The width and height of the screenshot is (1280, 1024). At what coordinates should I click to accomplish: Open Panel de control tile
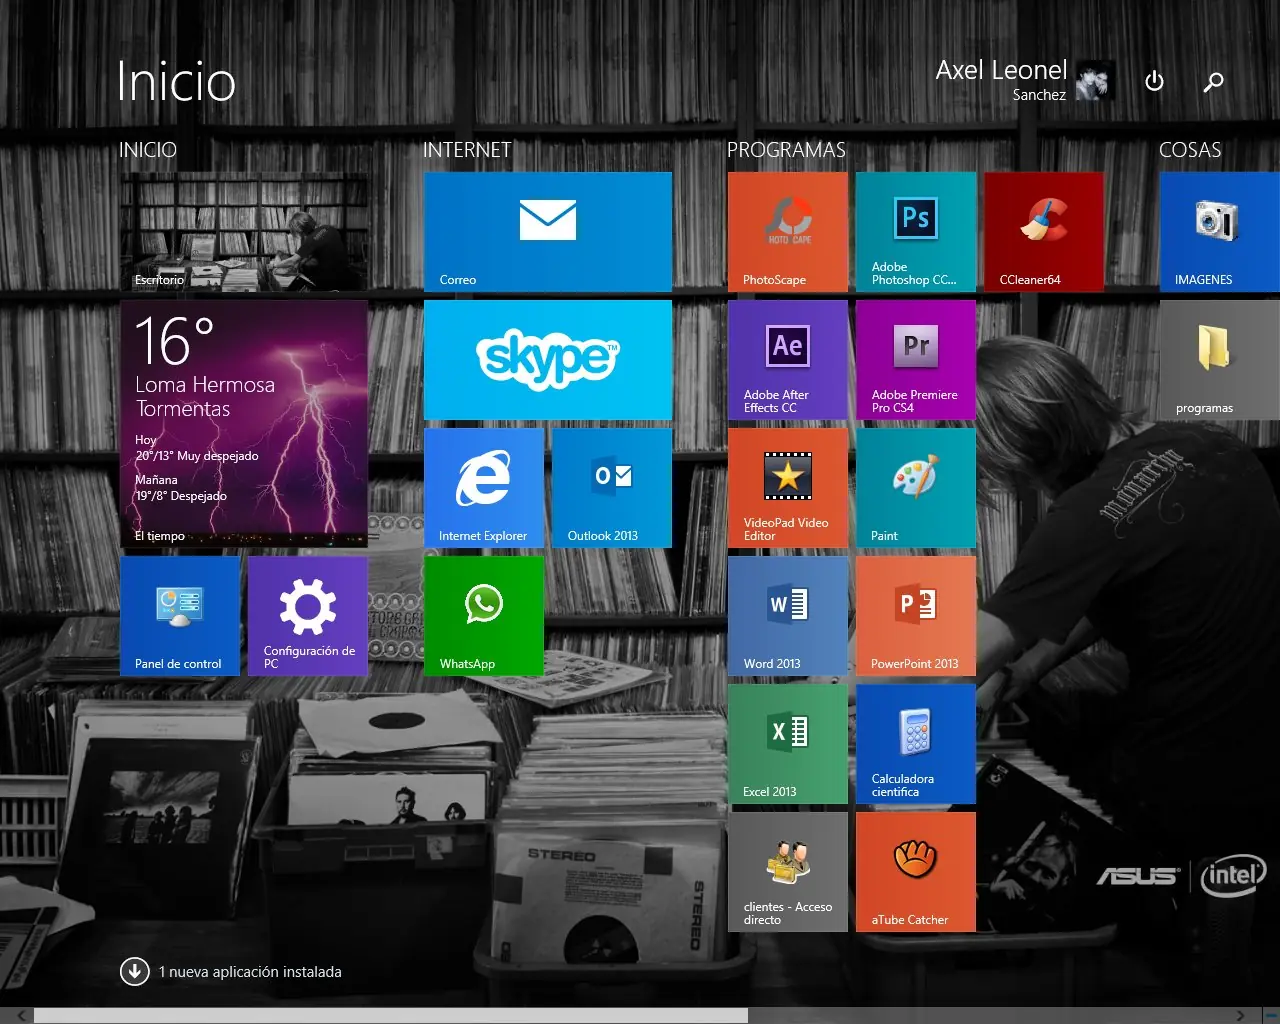180,616
